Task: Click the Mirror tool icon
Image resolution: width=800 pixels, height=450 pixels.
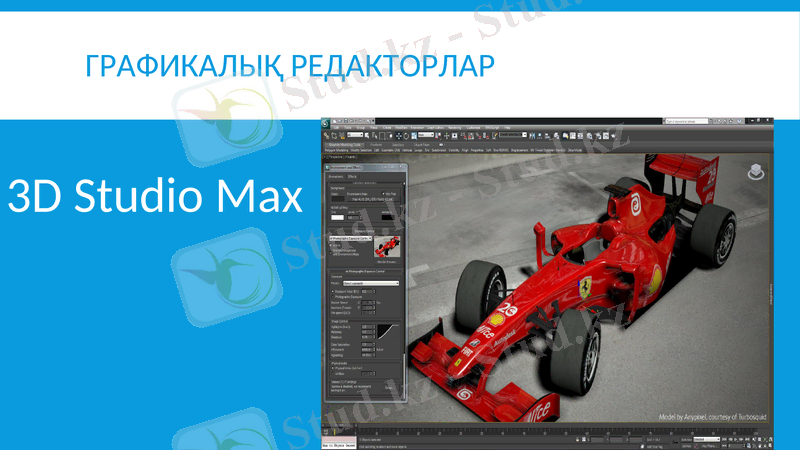Action: (x=532, y=136)
